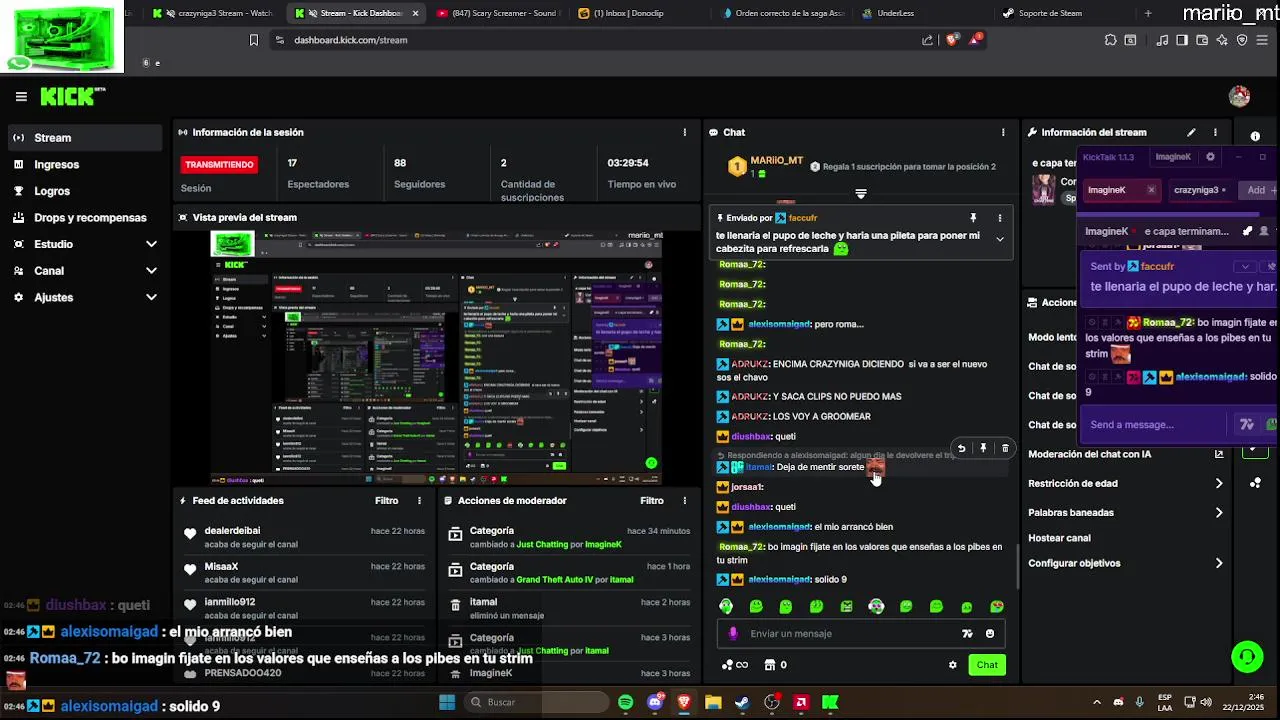This screenshot has height=720, width=1280.
Task: Bookmark the page with bookmark icon
Action: 254,40
